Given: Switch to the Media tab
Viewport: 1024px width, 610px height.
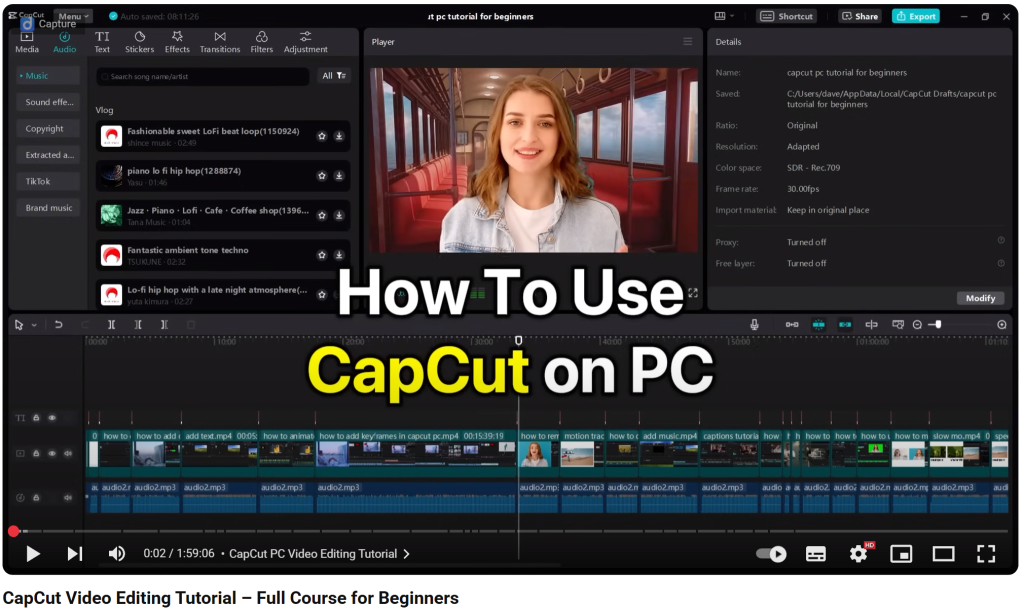Looking at the screenshot, I should (x=27, y=42).
